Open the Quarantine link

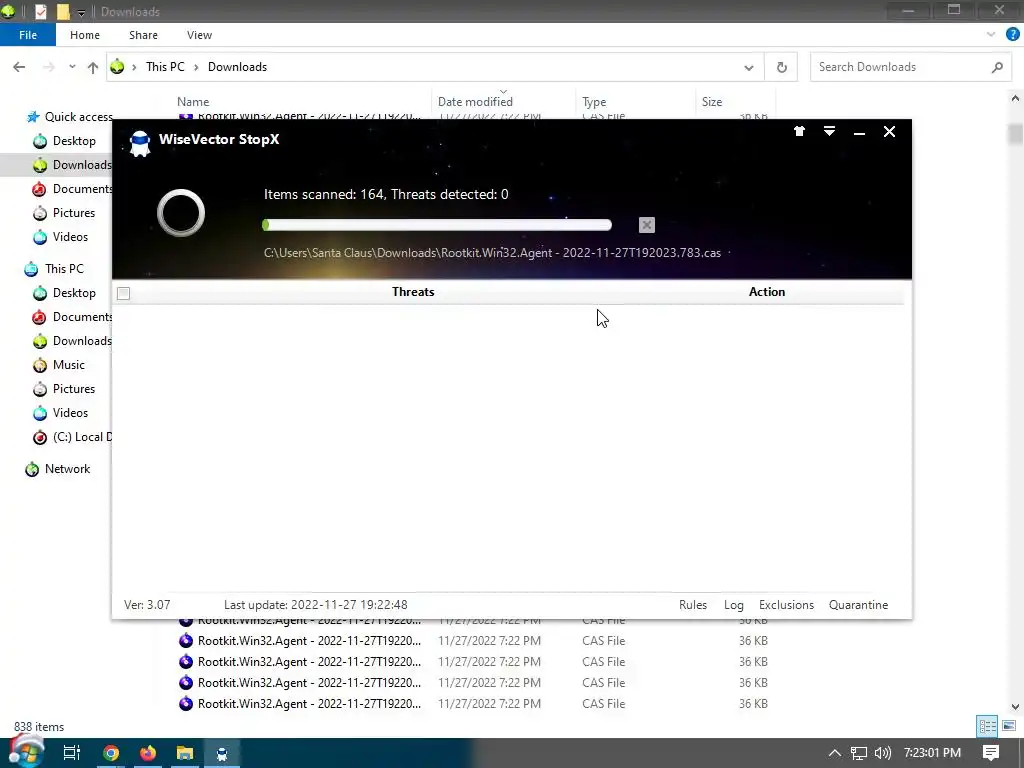pos(858,605)
